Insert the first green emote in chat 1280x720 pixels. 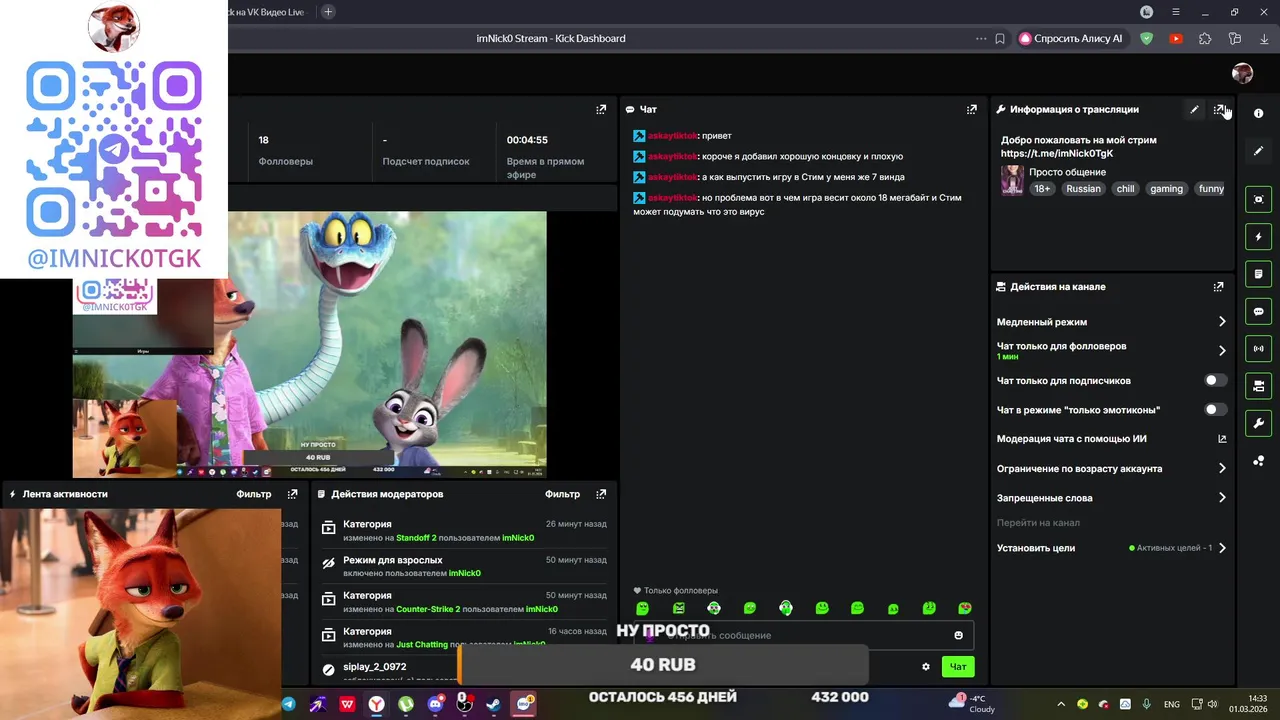pos(642,608)
